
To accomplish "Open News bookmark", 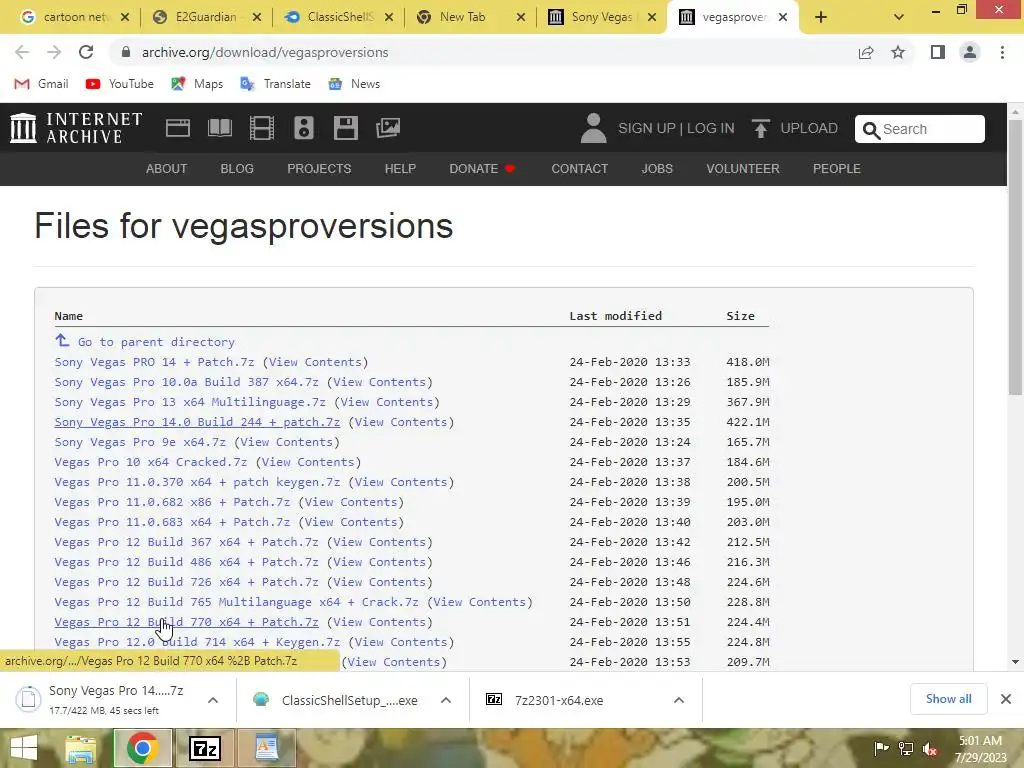I will [x=354, y=84].
